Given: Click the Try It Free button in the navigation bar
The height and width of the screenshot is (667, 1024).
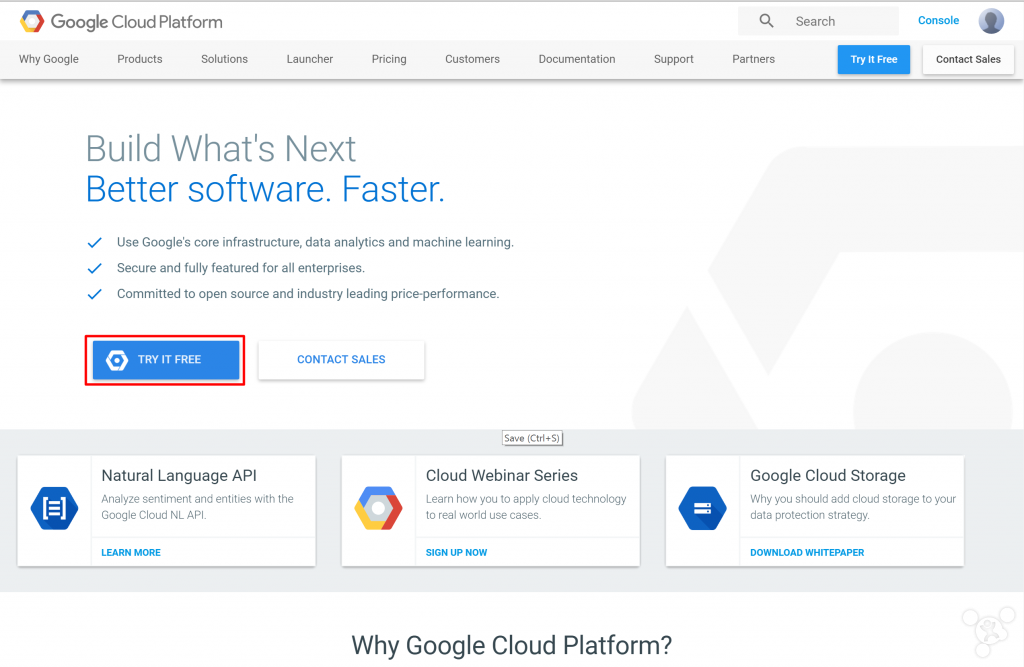Looking at the screenshot, I should (874, 59).
